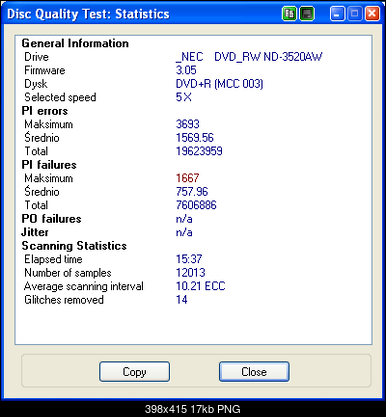Click the General Information heading
The height and width of the screenshot is (417, 386).
[x=75, y=43]
